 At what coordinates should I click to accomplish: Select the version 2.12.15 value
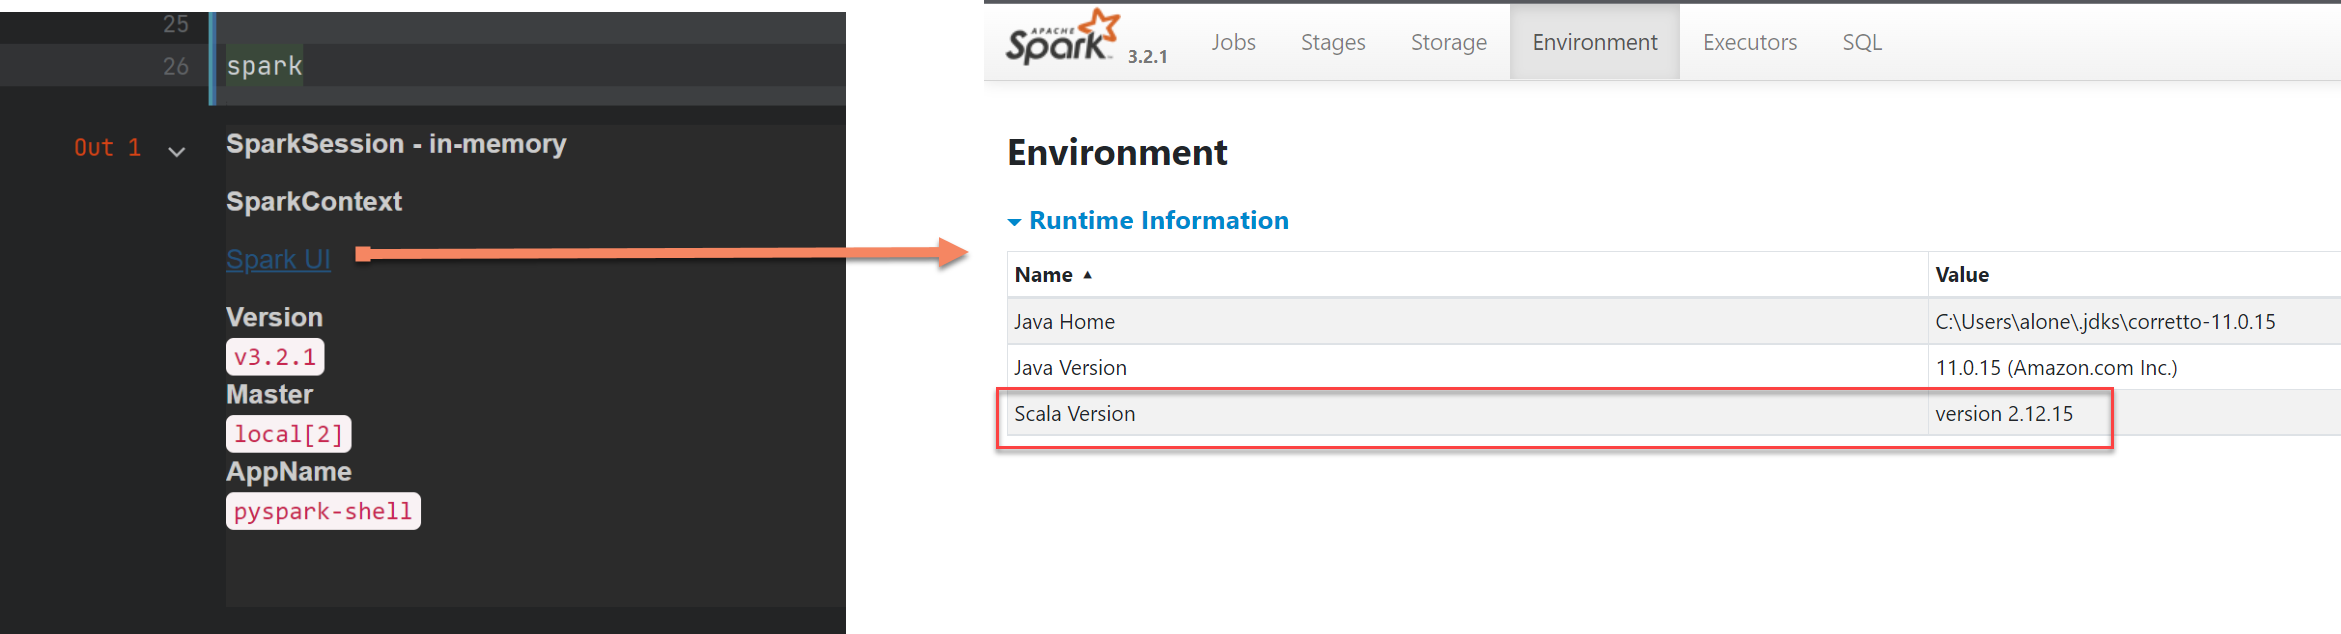2004,414
